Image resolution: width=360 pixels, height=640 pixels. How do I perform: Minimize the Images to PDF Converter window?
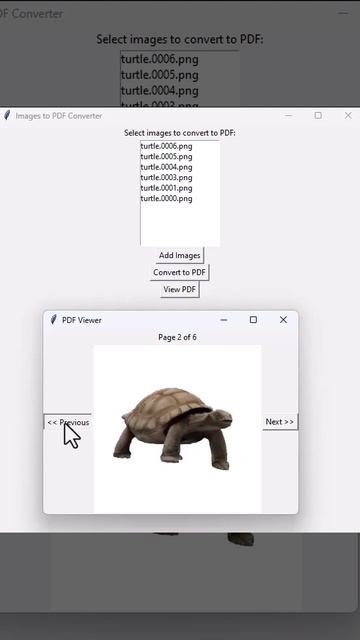(289, 116)
